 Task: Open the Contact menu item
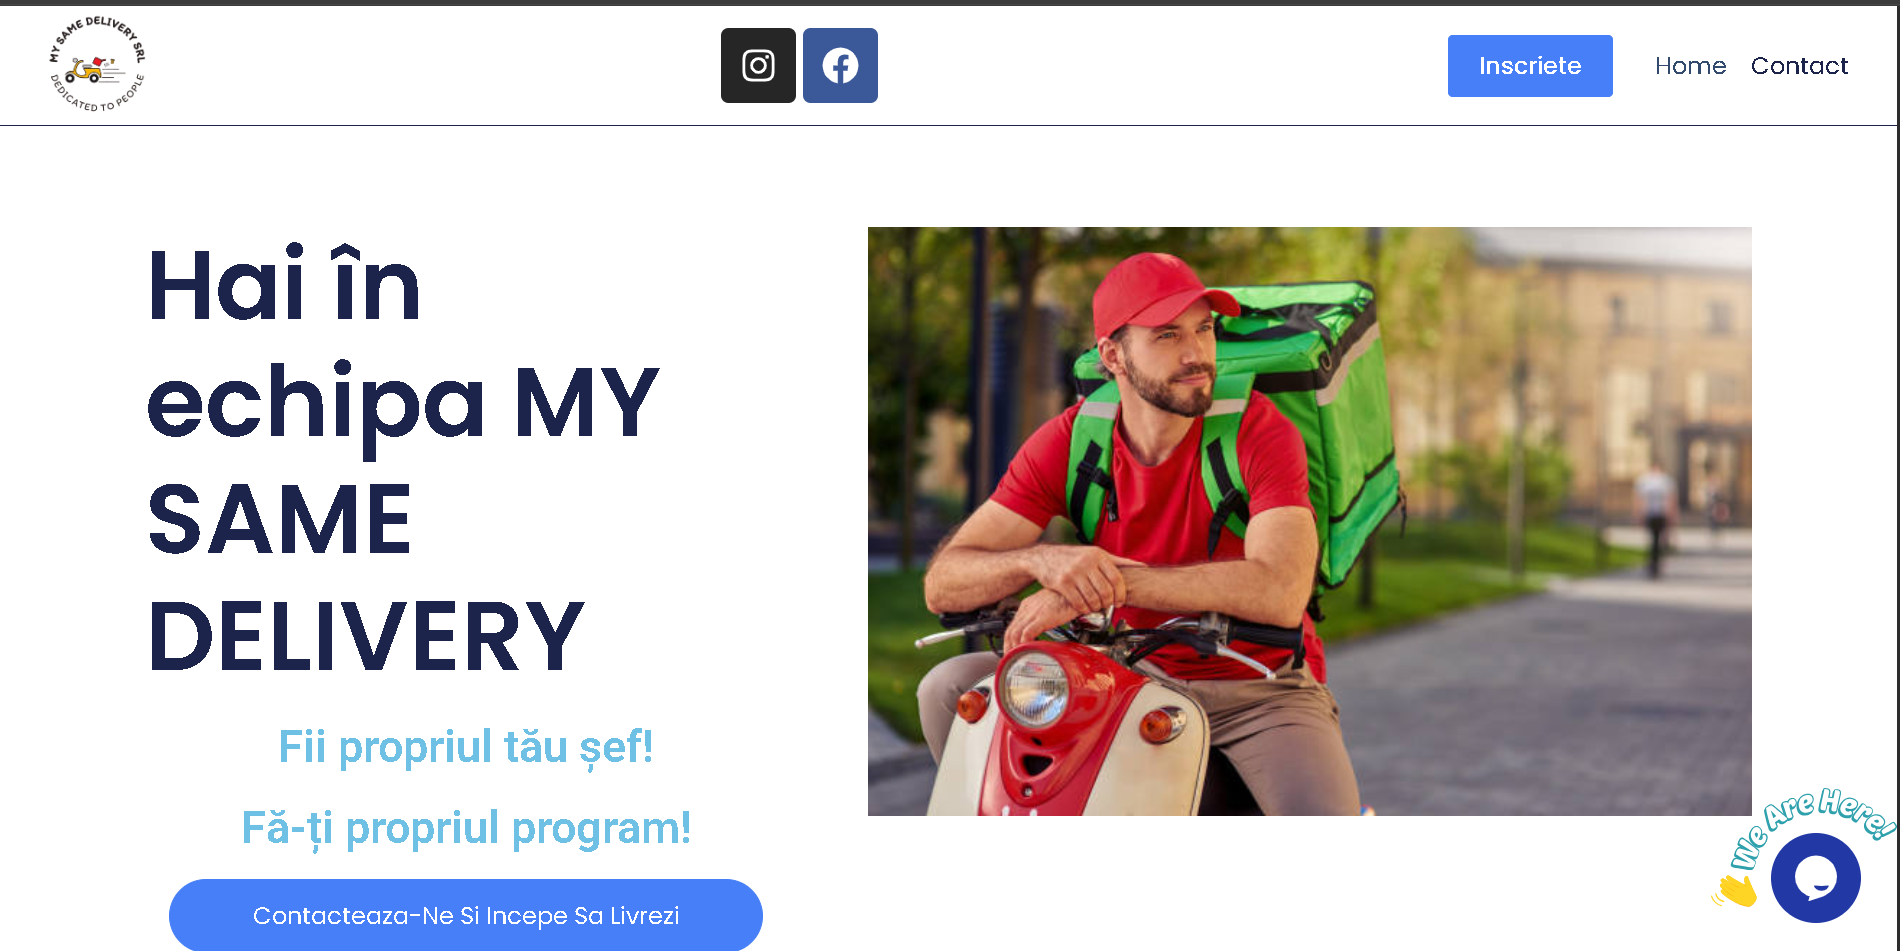click(x=1799, y=66)
